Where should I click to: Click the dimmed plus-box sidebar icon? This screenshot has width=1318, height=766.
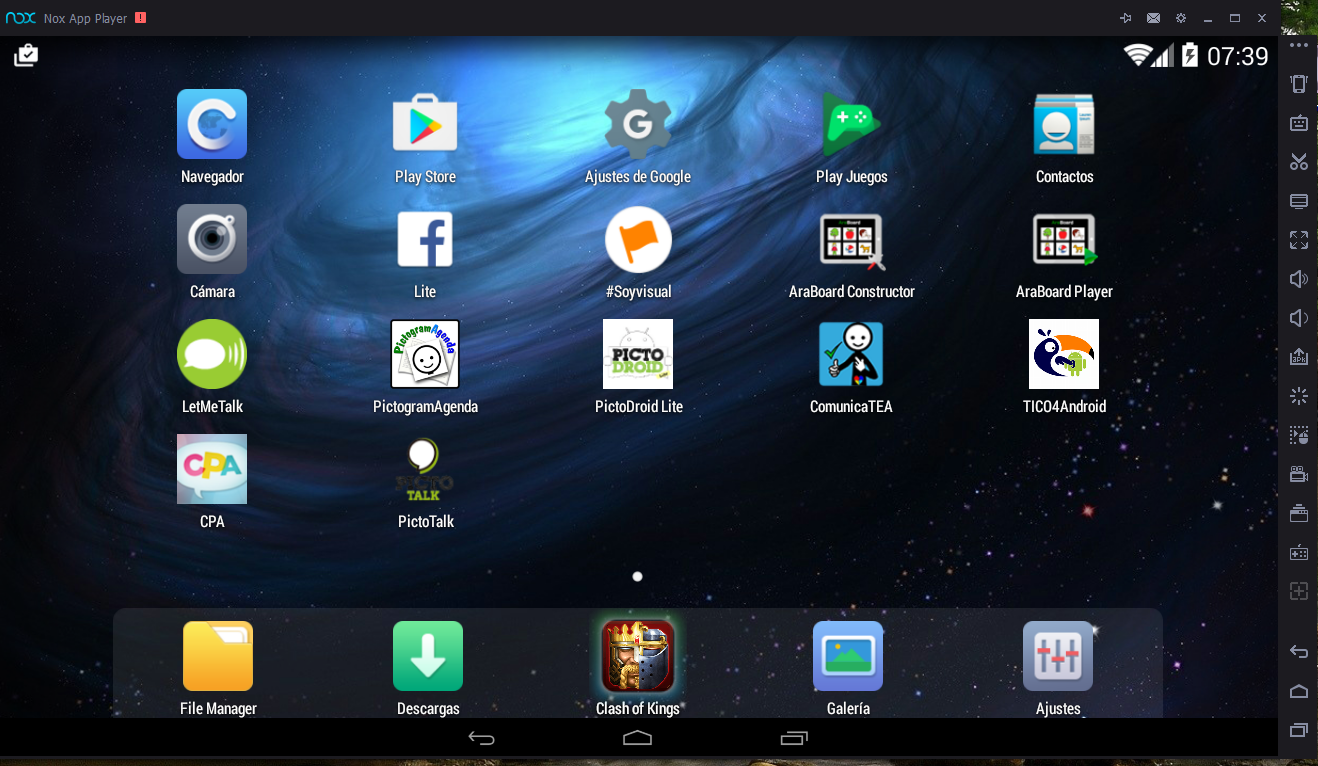coord(1299,591)
